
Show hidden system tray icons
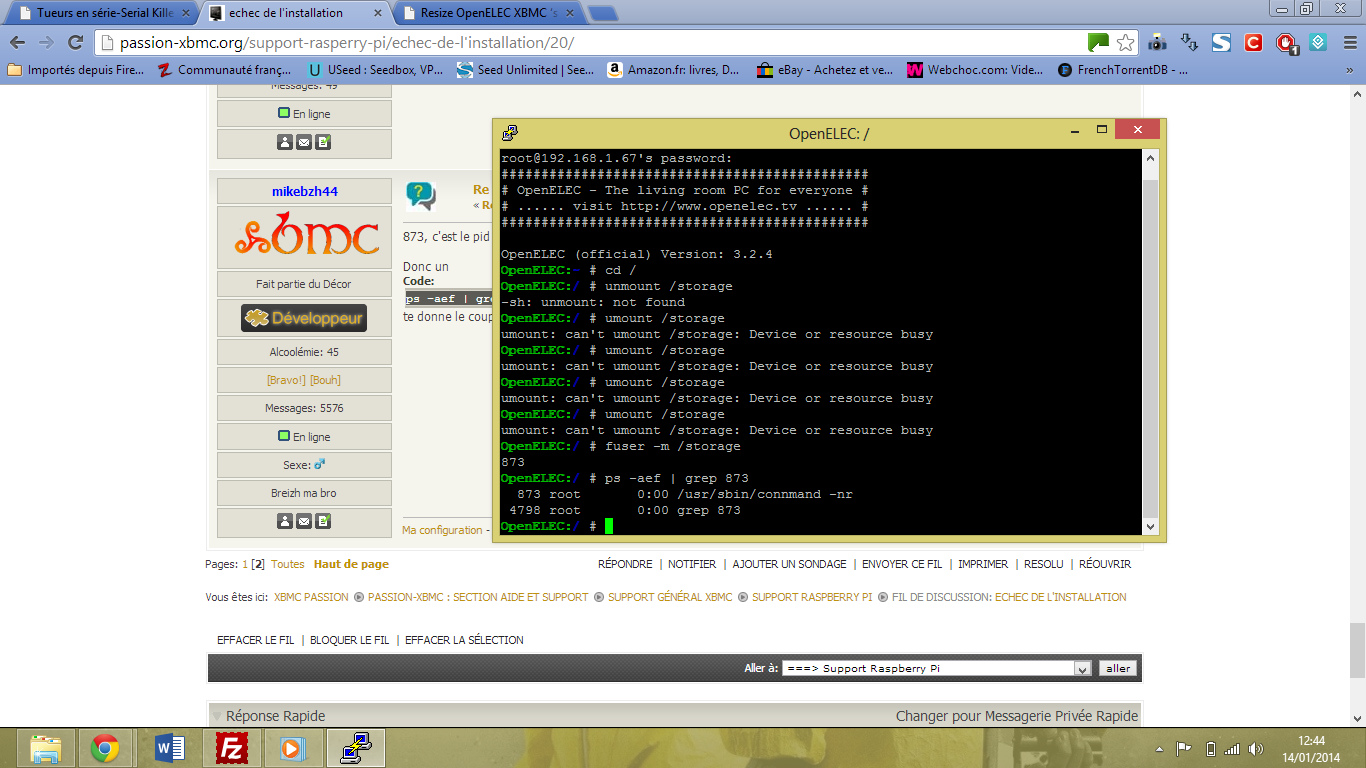[x=1160, y=749]
